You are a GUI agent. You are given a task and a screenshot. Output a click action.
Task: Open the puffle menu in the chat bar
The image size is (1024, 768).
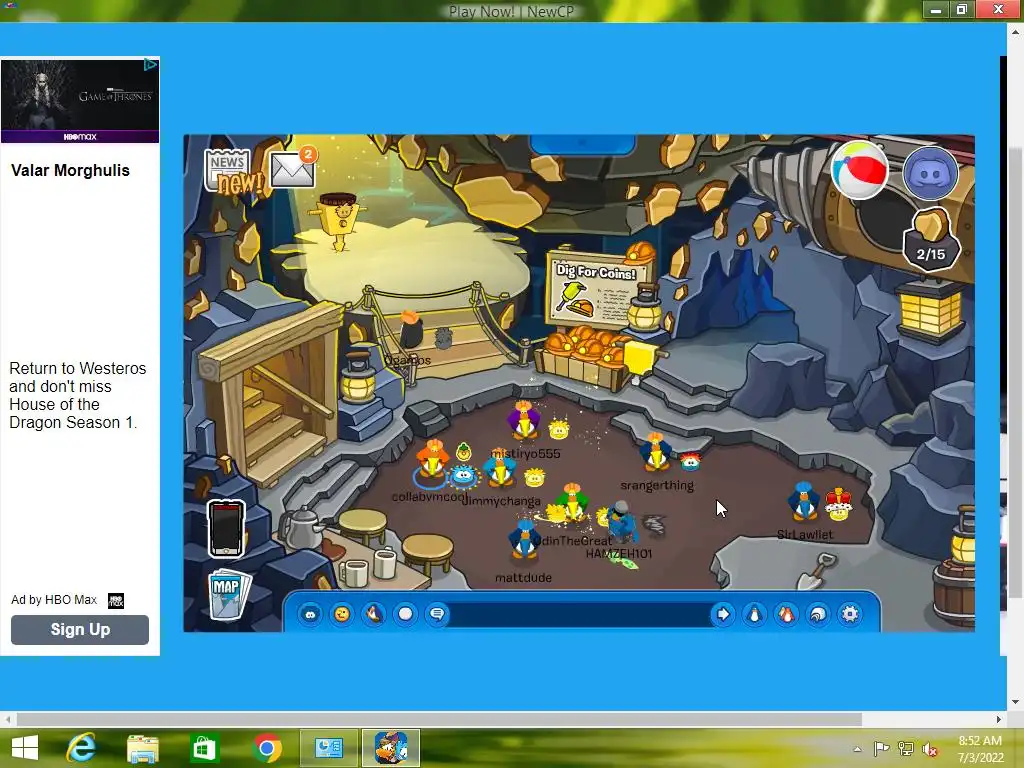[310, 614]
